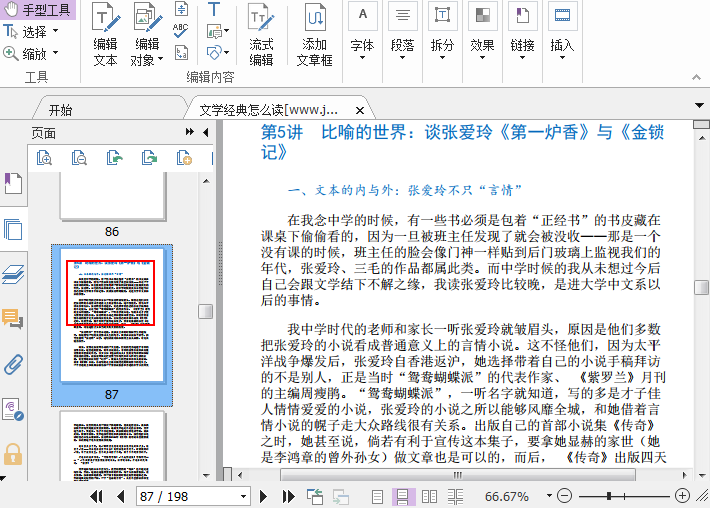Click the zoom in plus button
Image resolution: width=710 pixels, height=508 pixels.
tap(682, 496)
